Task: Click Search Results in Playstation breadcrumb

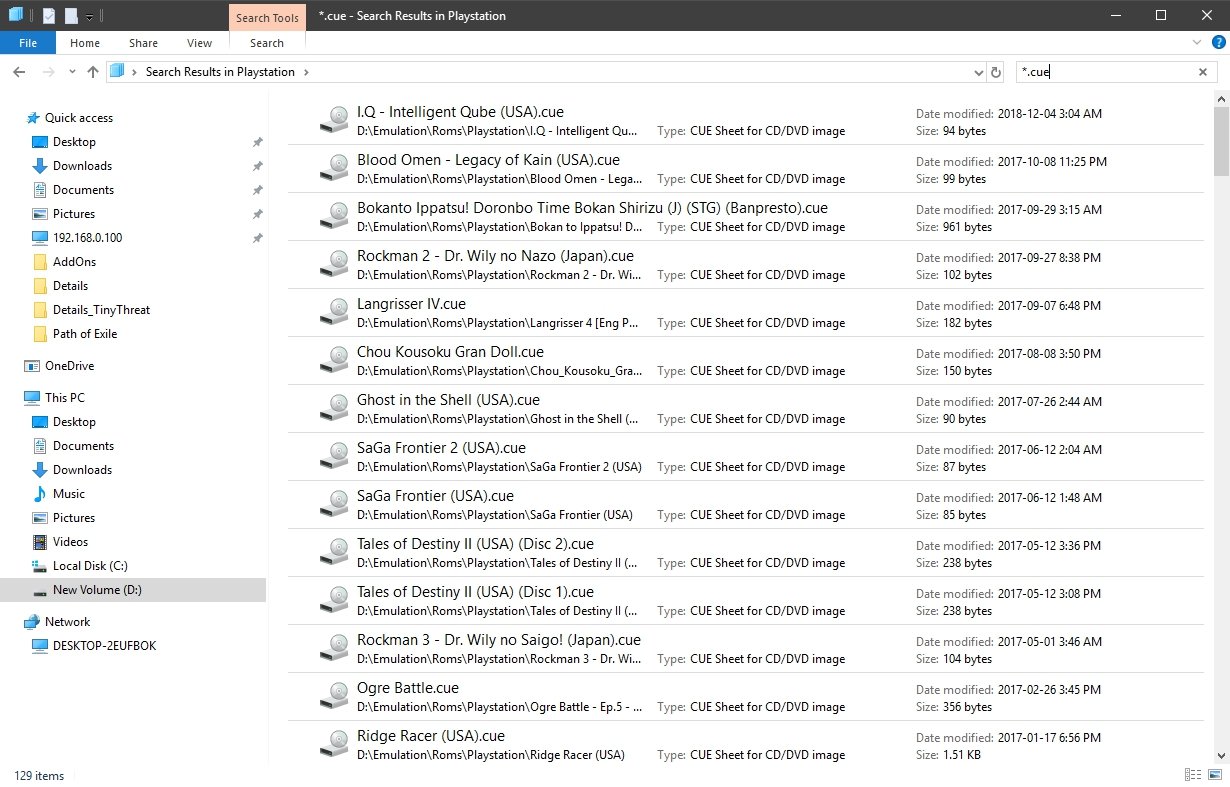Action: 220,72
